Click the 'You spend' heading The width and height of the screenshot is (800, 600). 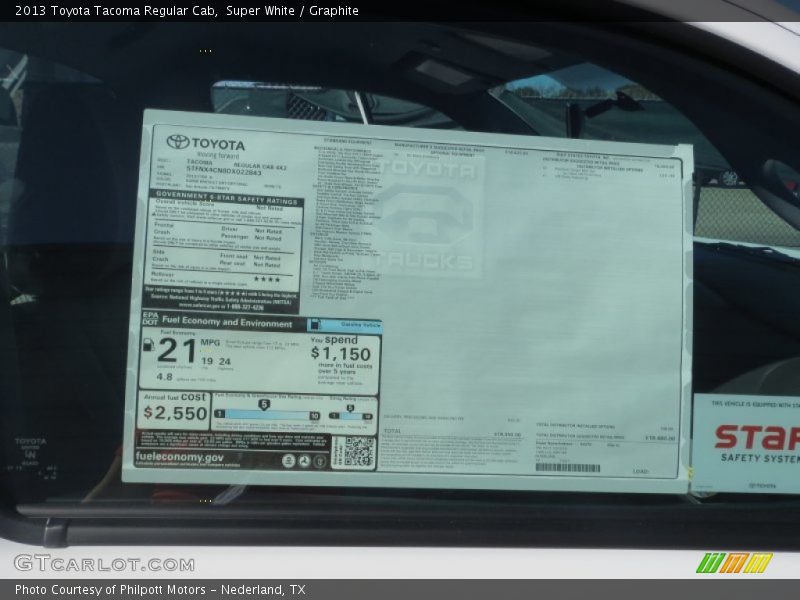pos(334,339)
